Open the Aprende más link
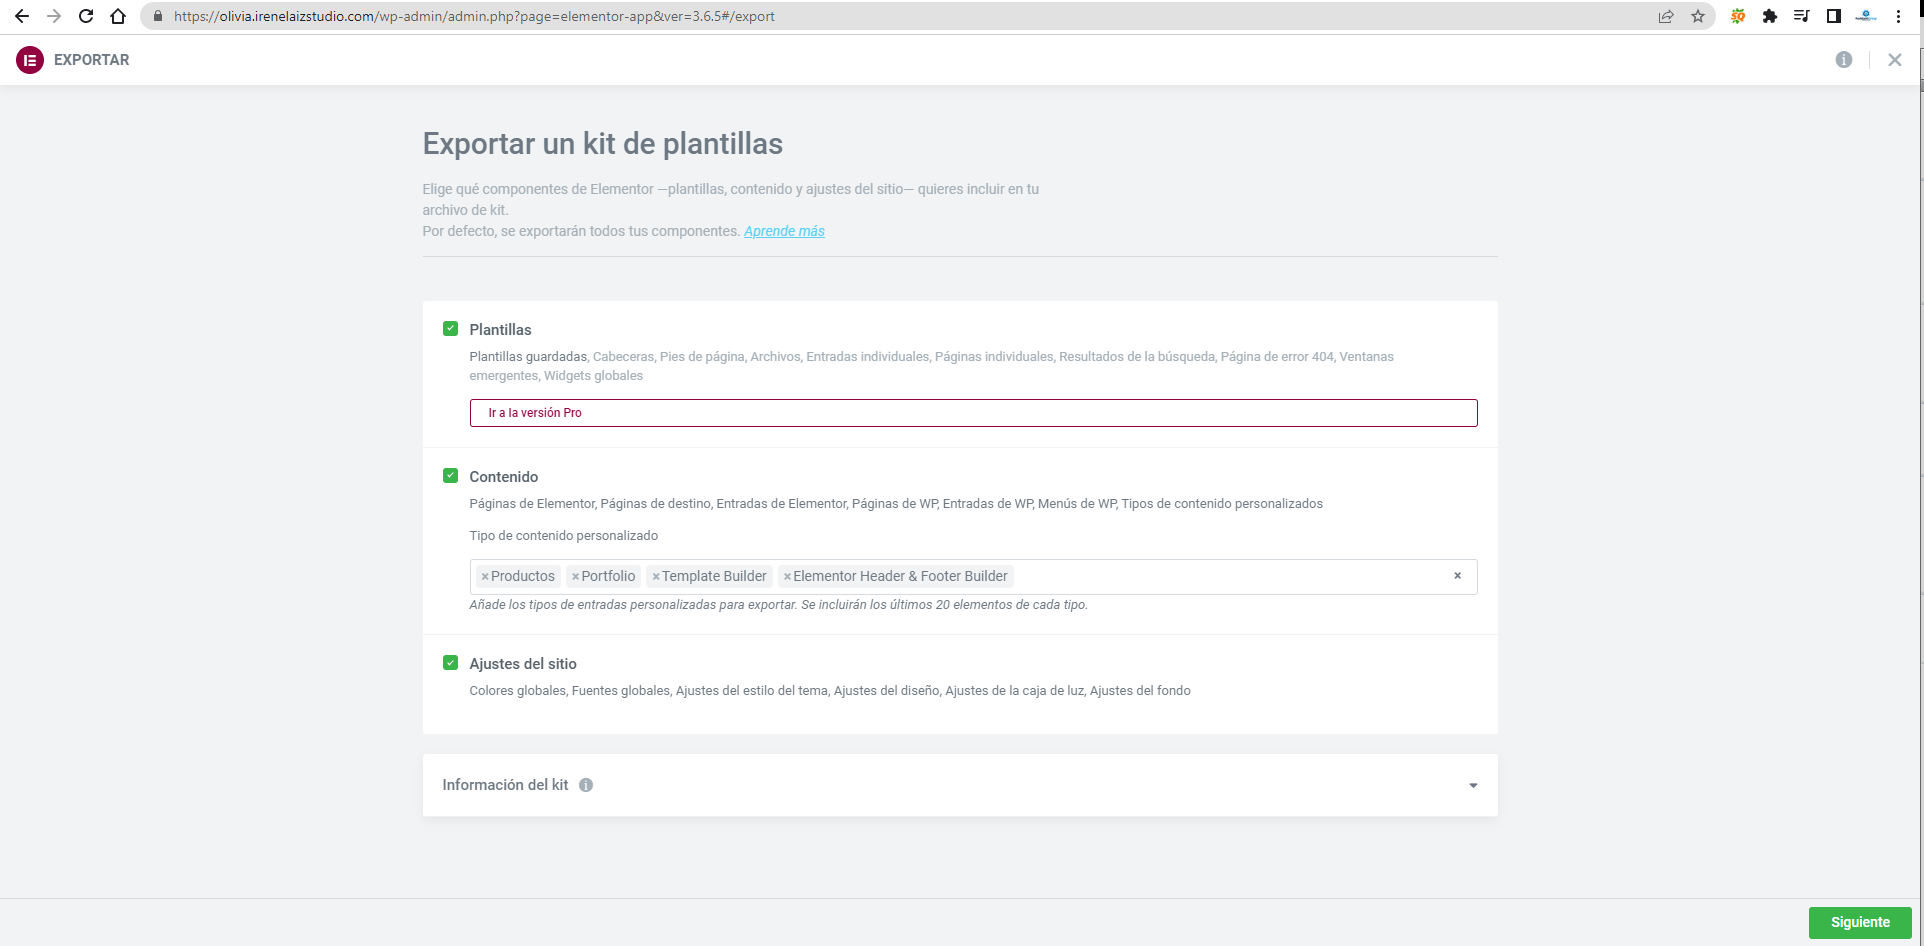Image resolution: width=1924 pixels, height=946 pixels. [784, 231]
